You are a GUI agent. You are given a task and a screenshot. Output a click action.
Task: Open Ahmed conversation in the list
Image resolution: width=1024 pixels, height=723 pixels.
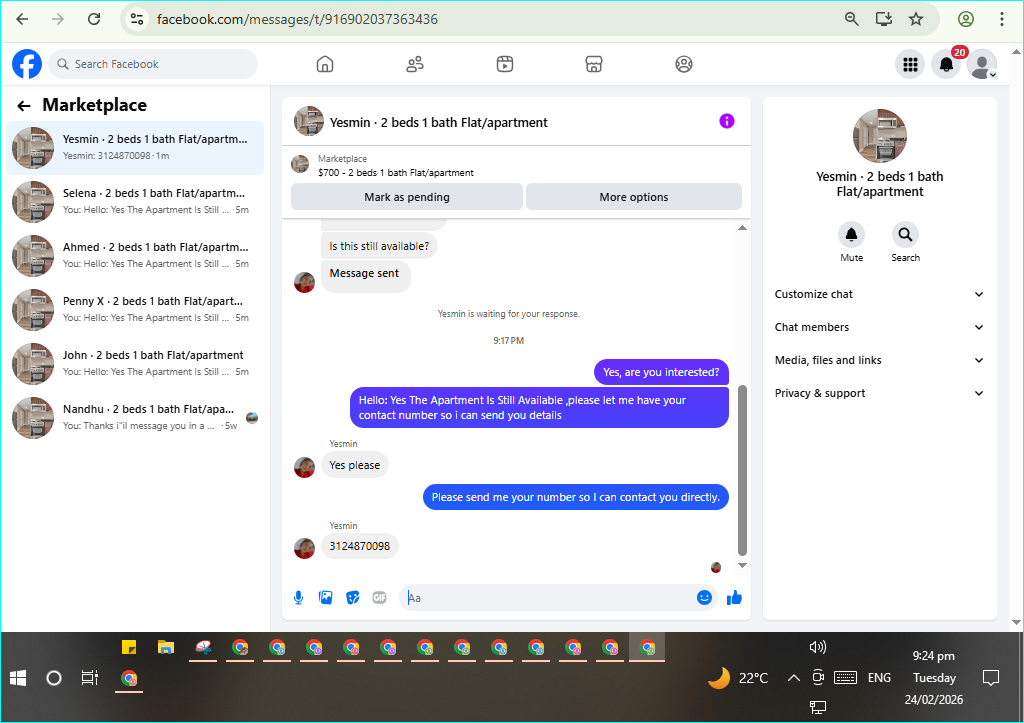click(x=135, y=255)
